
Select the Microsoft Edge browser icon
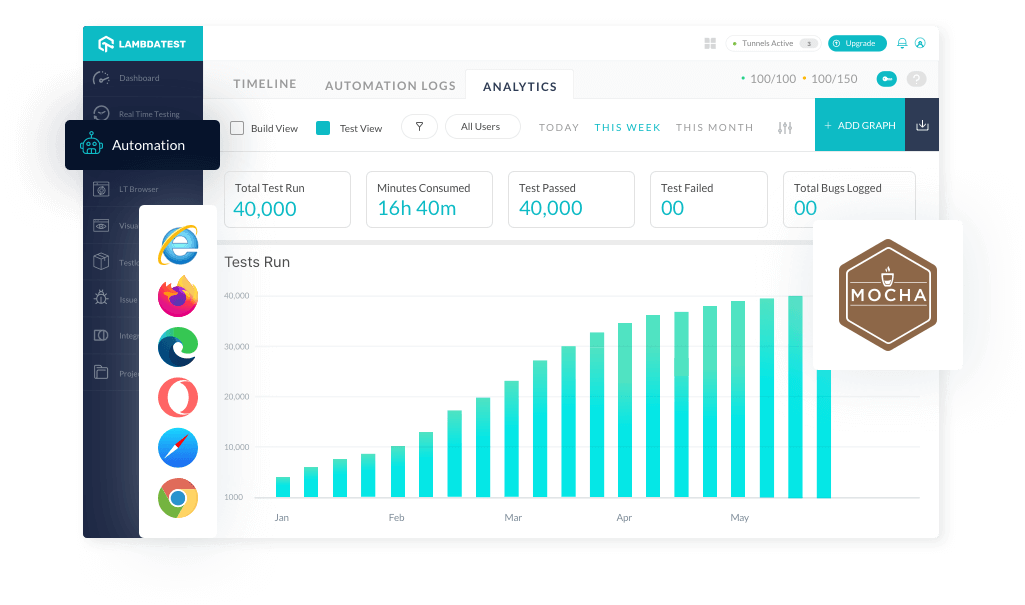(178, 347)
